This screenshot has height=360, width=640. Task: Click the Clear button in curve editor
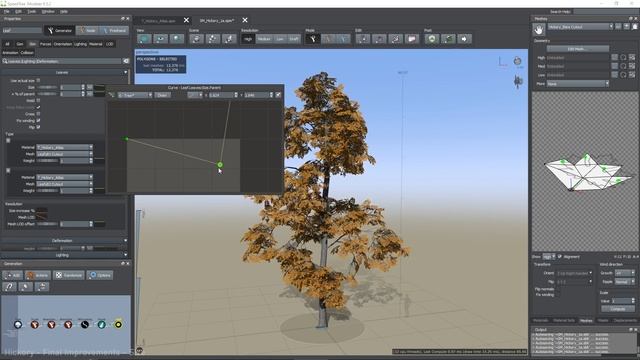[x=162, y=95]
